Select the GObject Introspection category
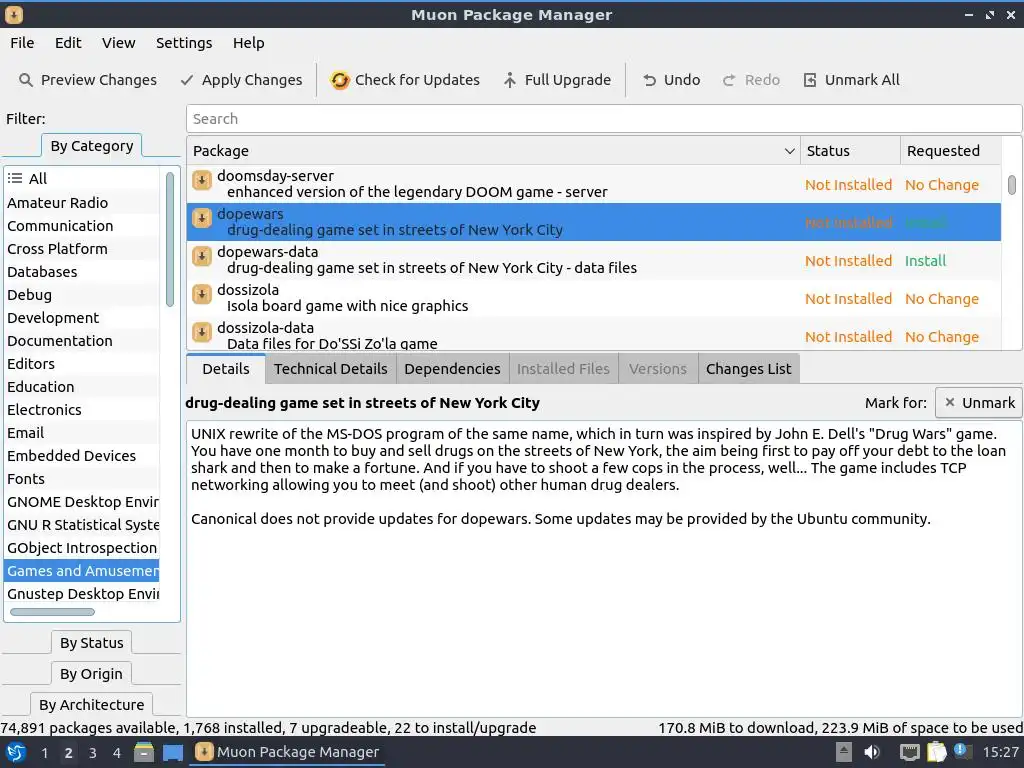Viewport: 1024px width, 768px height. point(82,548)
